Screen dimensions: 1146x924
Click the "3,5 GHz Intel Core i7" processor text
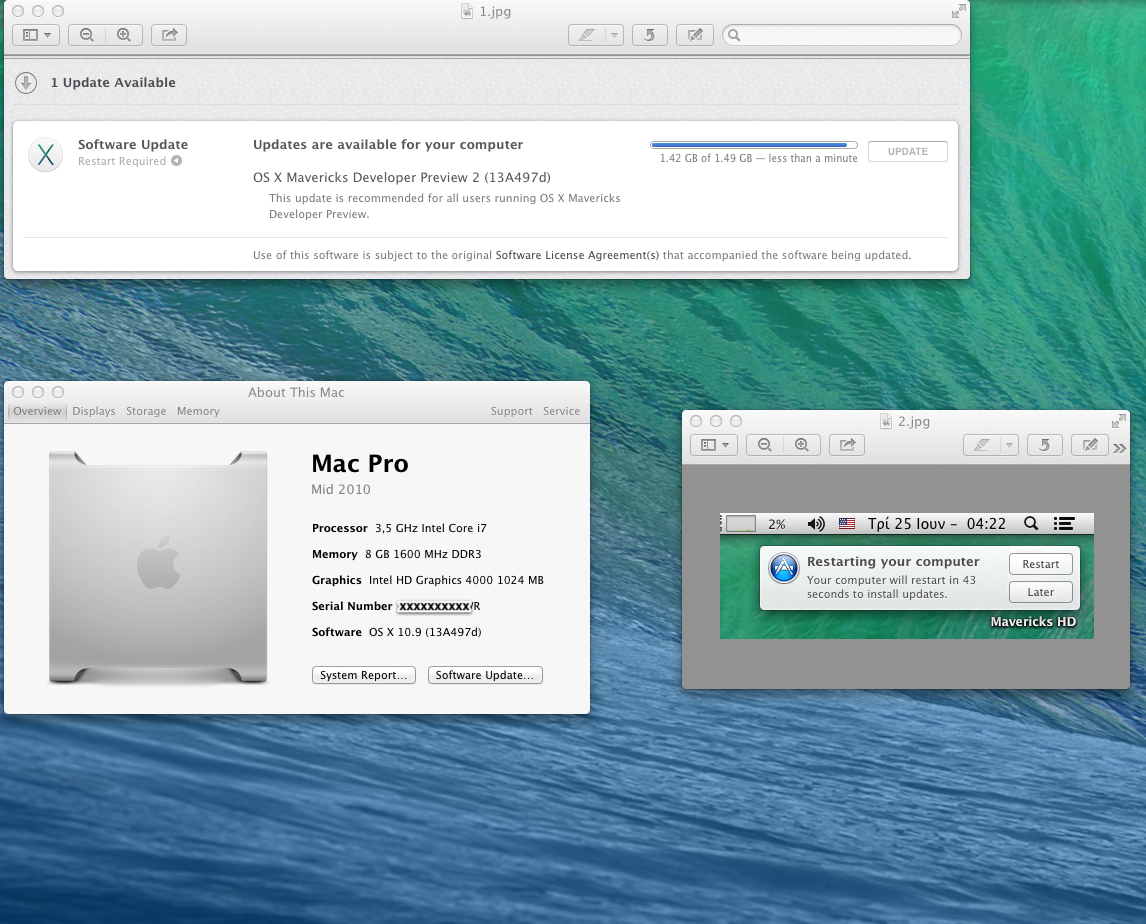[x=431, y=528]
